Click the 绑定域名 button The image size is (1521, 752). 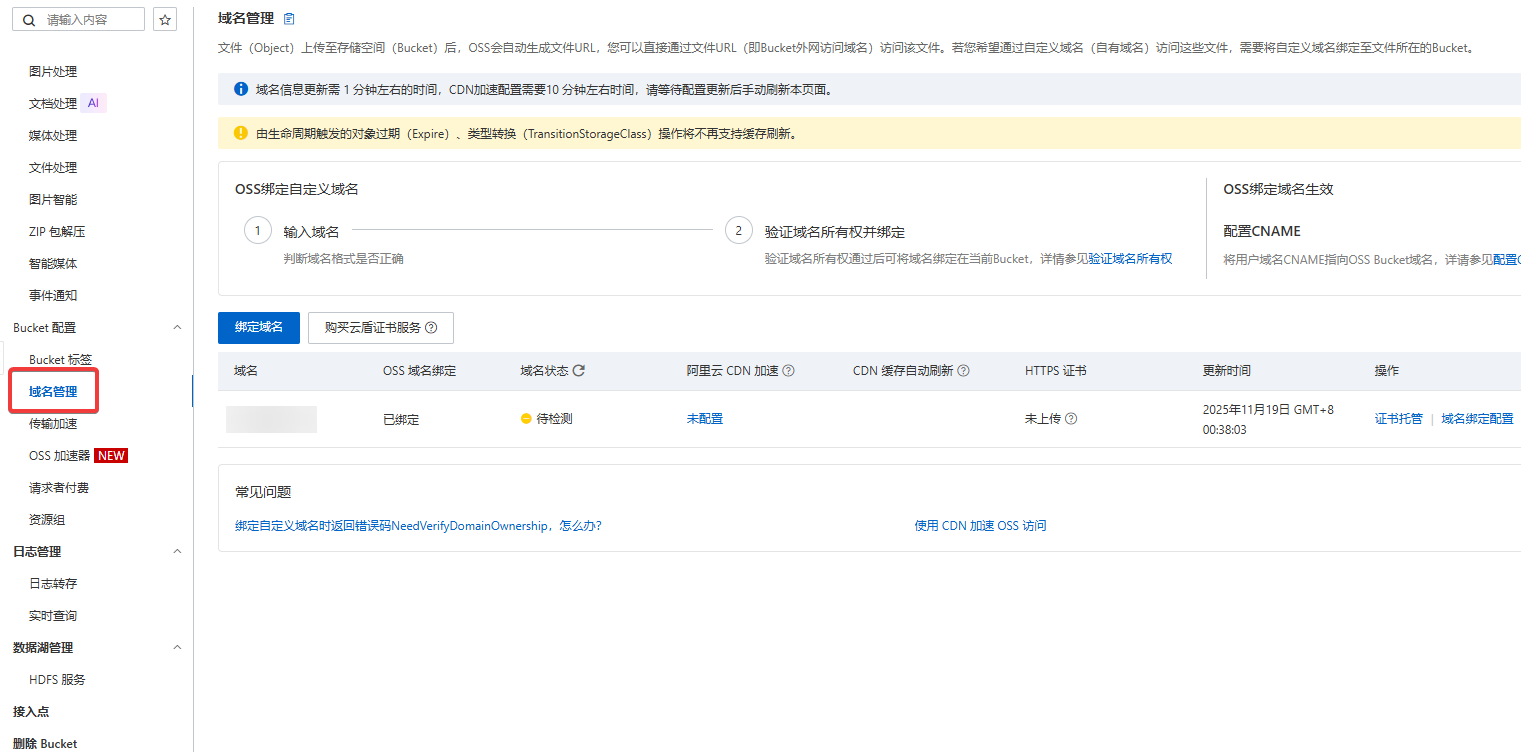(x=258, y=327)
